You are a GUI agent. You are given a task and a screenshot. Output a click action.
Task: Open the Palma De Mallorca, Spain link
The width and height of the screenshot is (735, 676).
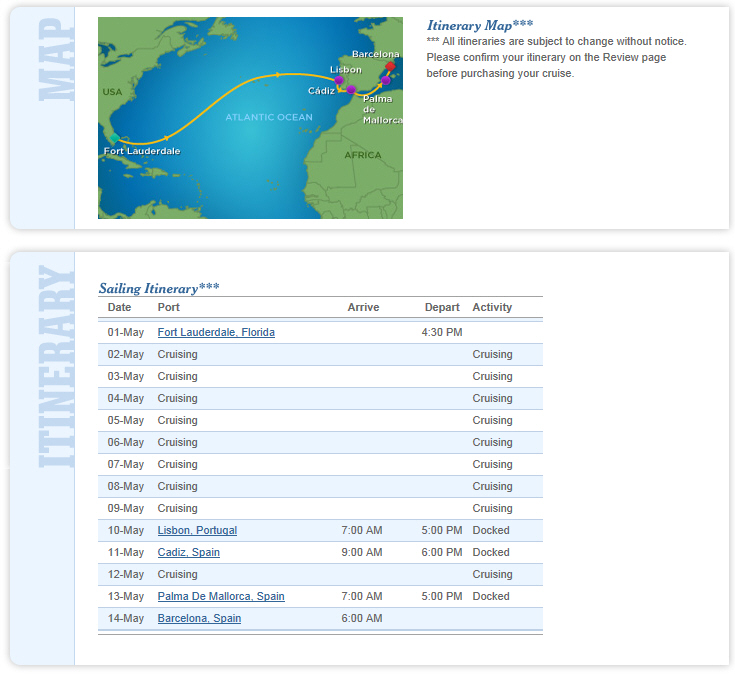pos(221,596)
